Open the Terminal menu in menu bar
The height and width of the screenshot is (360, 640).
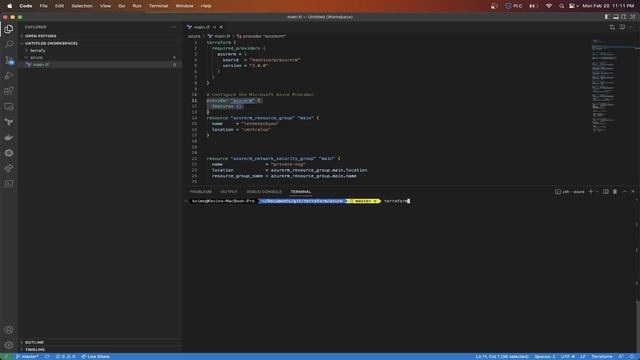pos(158,6)
